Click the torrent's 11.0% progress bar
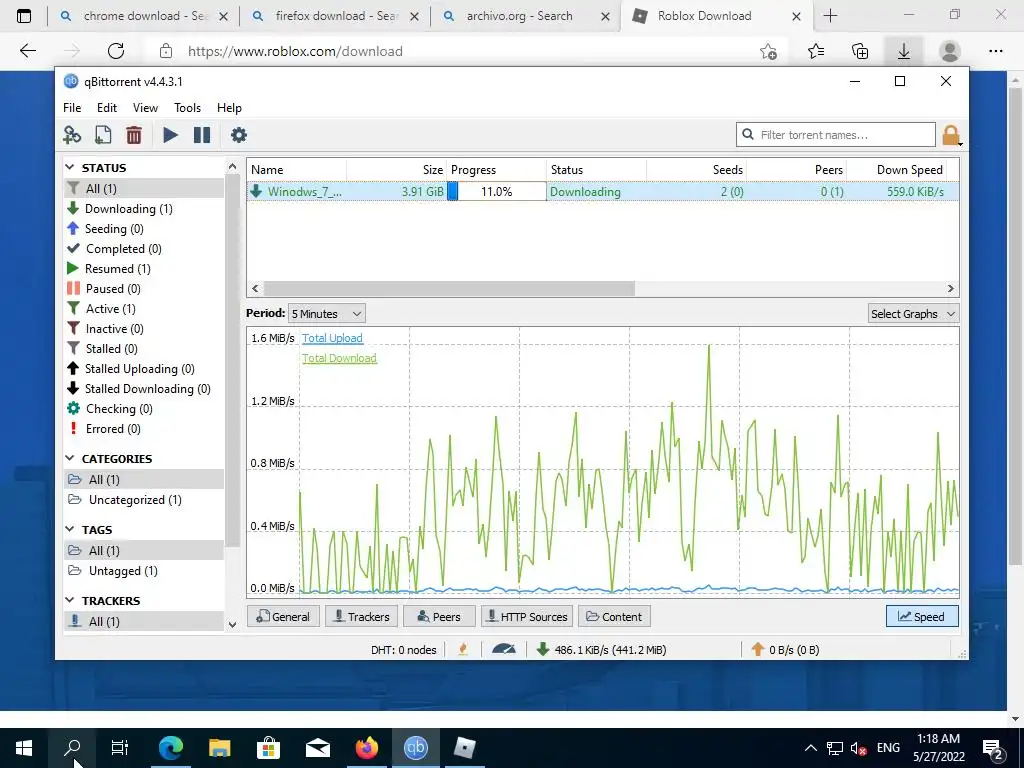The height and width of the screenshot is (768, 1024). [496, 191]
